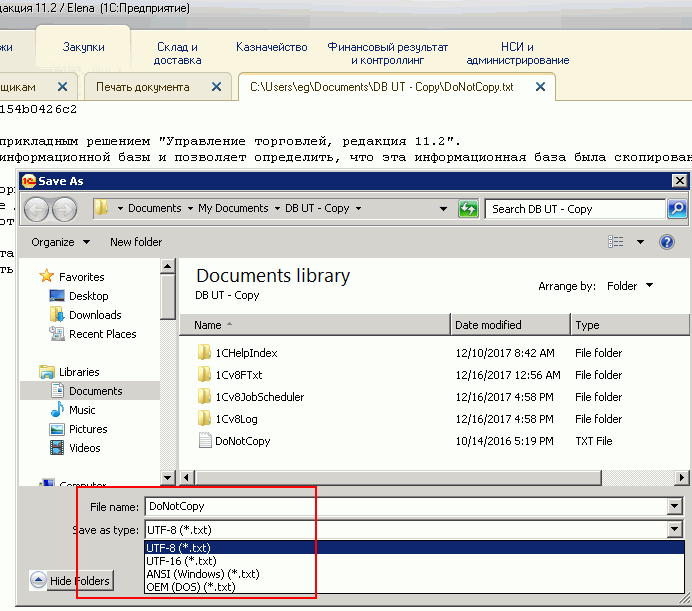Open the Закупки section tab
This screenshot has height=611, width=692.
pyautogui.click(x=83, y=47)
